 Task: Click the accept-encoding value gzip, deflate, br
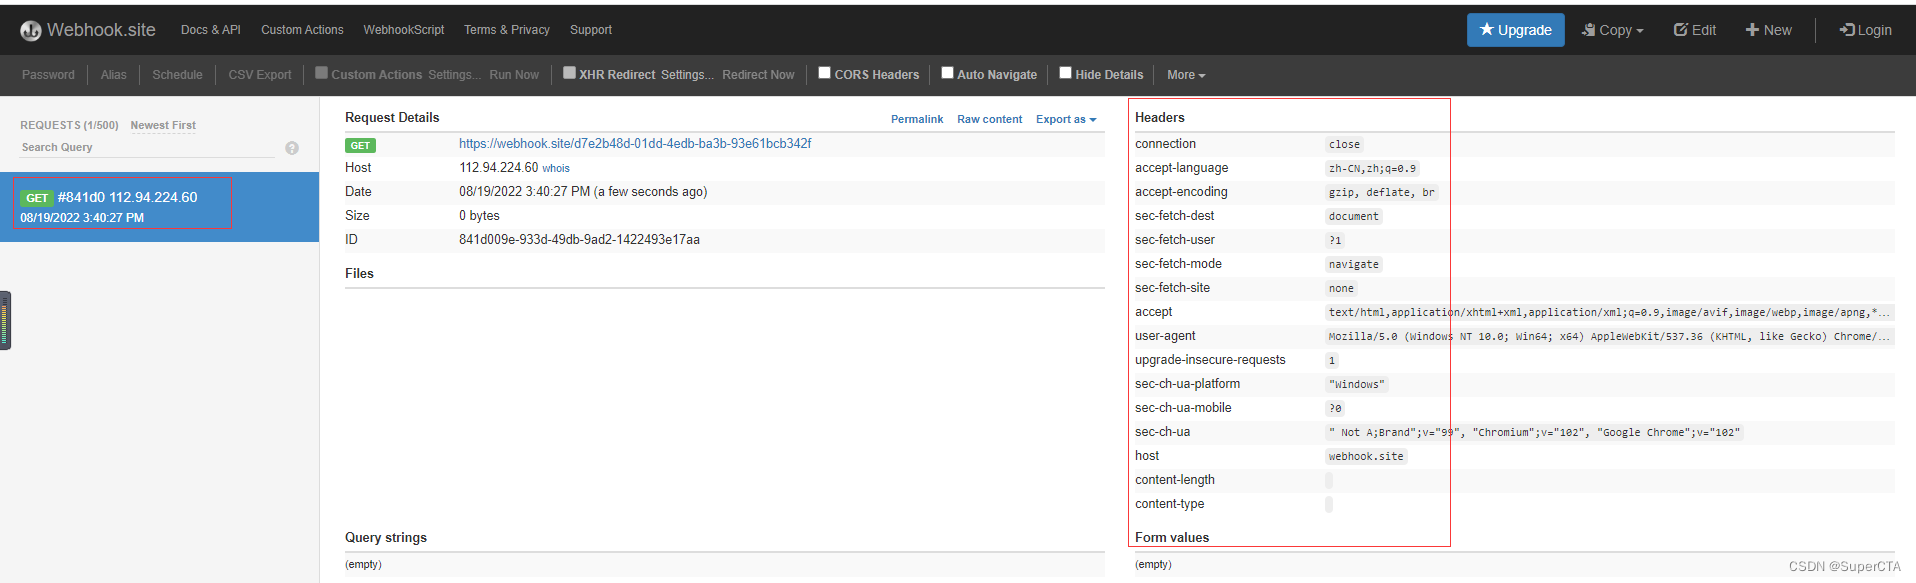click(x=1381, y=193)
